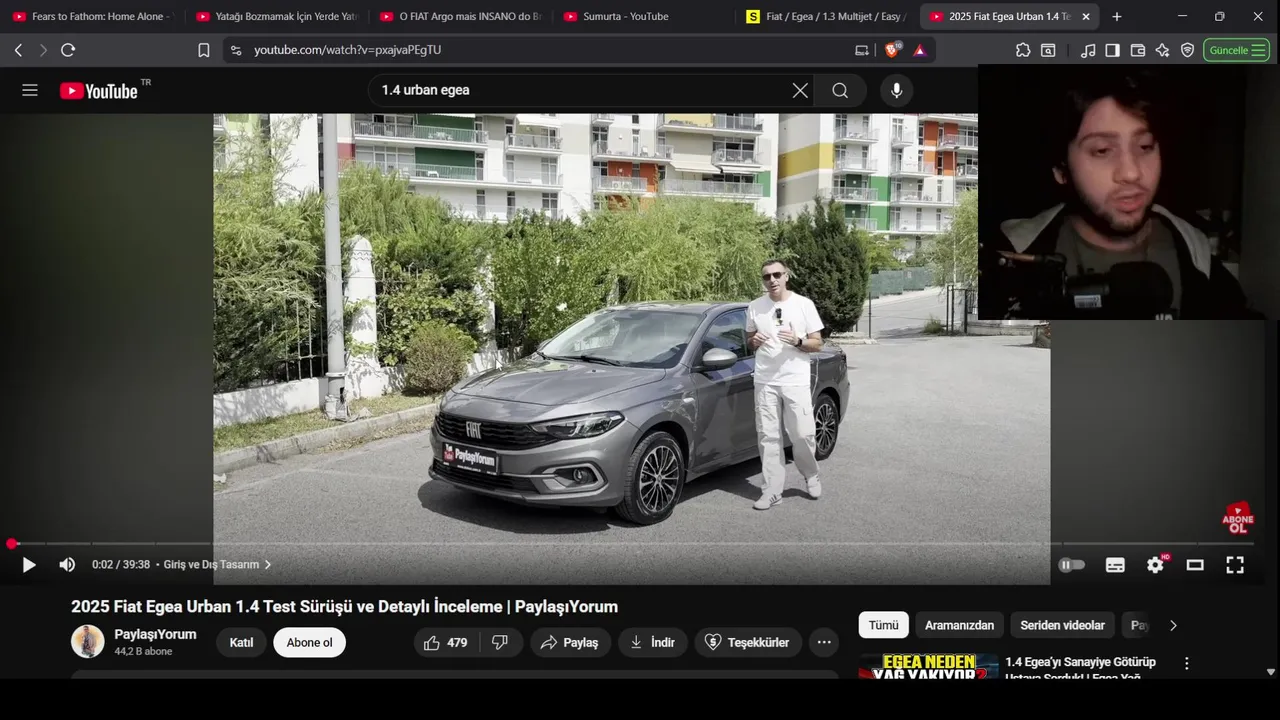Open the YouTube hamburger guide menu
1280x720 pixels.
[30, 90]
